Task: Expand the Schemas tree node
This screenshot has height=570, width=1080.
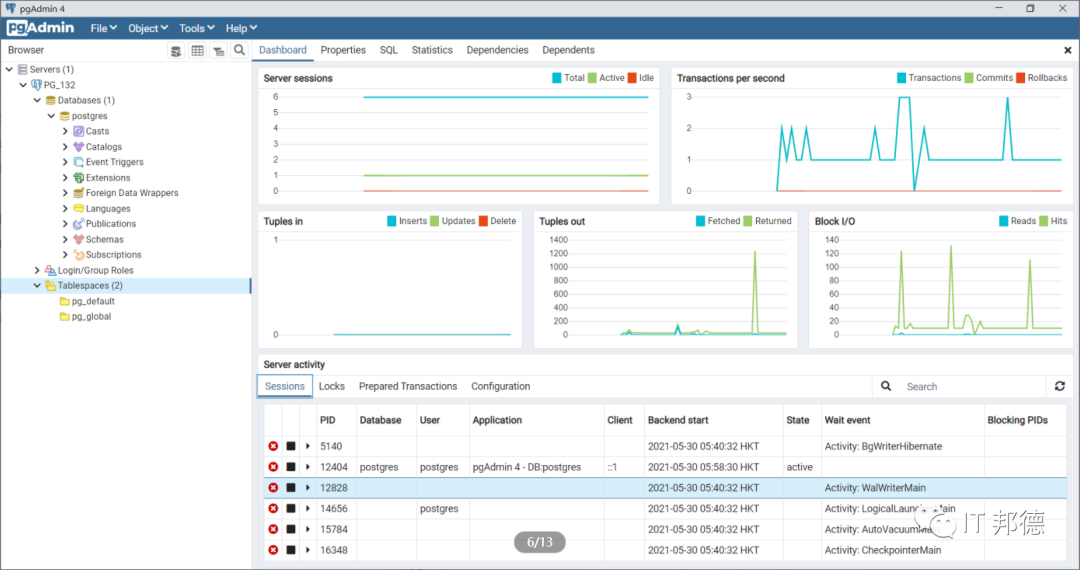Action: (x=65, y=239)
